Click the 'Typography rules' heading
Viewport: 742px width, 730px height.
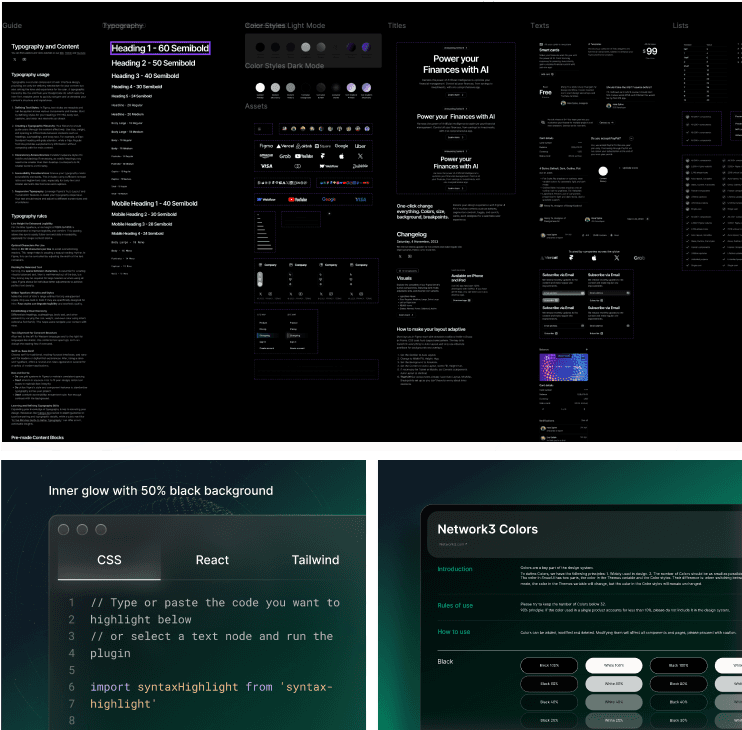pos(29,216)
